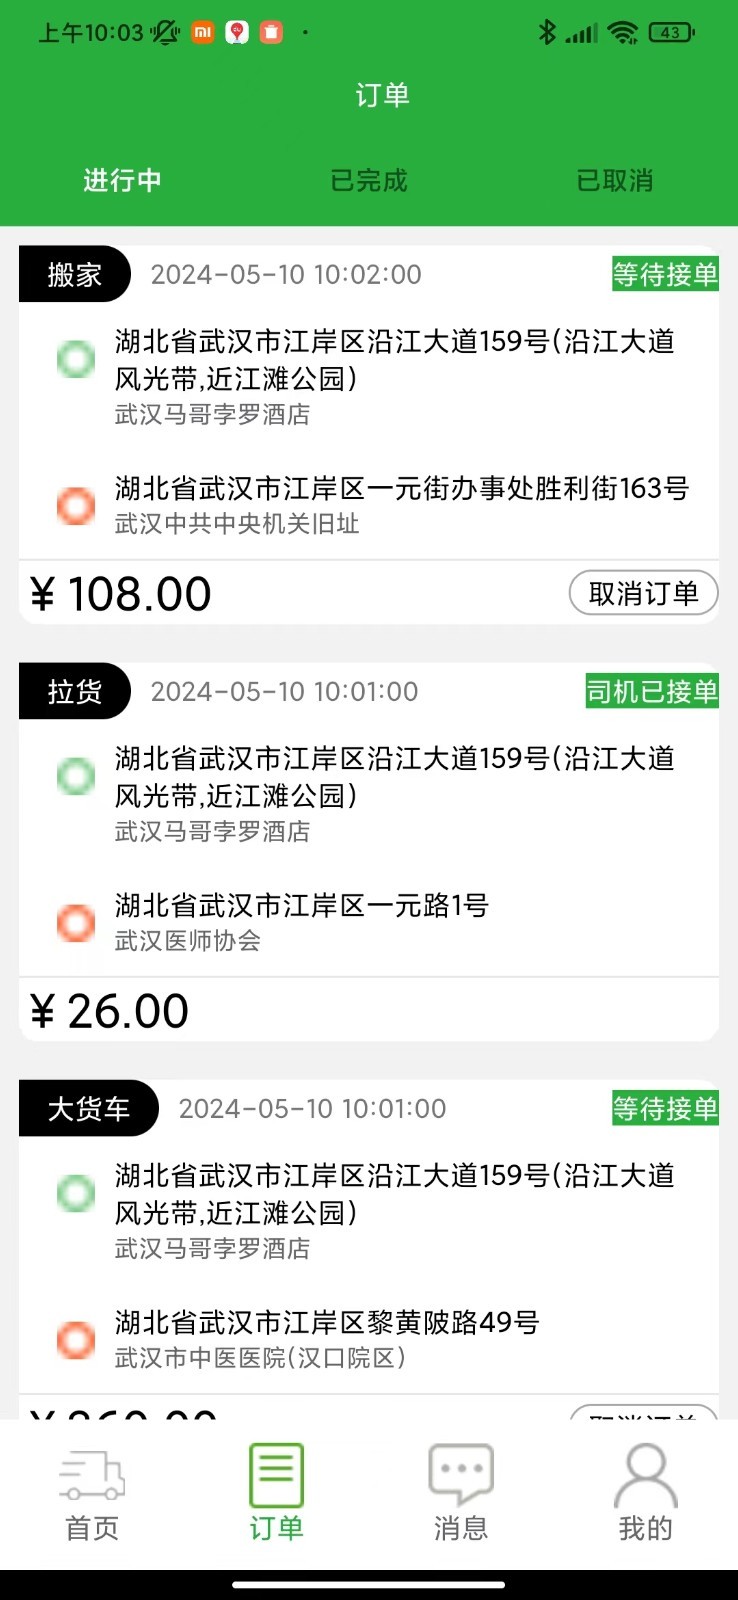The width and height of the screenshot is (738, 1600).
Task: Tap the Bluetooth icon in status bar
Action: (x=547, y=33)
